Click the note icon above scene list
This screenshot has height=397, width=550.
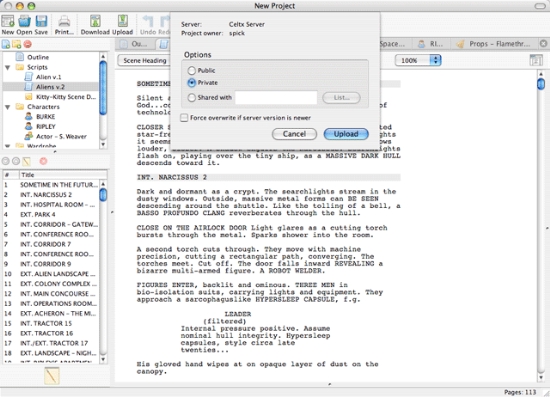tap(27, 161)
